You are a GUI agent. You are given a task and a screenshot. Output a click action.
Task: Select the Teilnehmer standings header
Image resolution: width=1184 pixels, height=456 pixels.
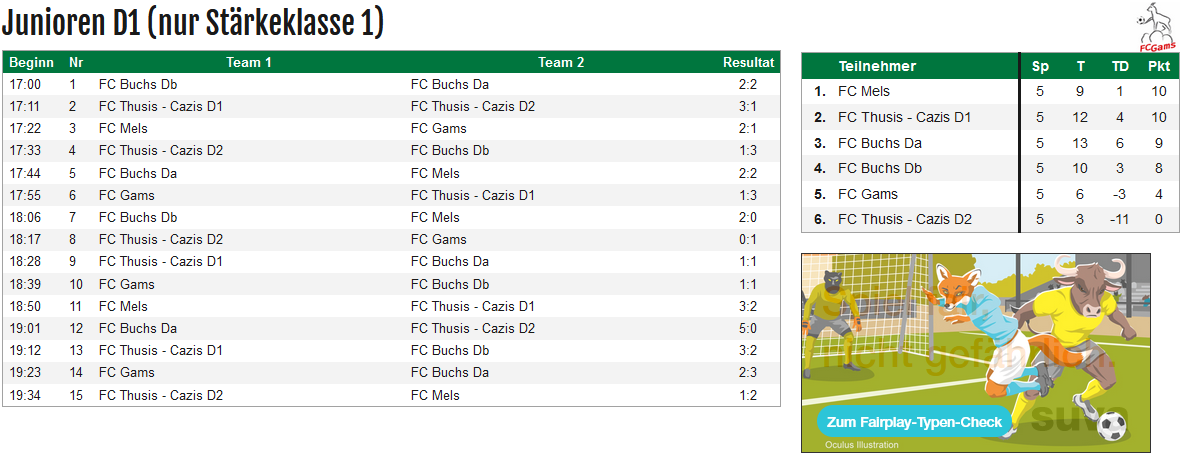pos(877,66)
